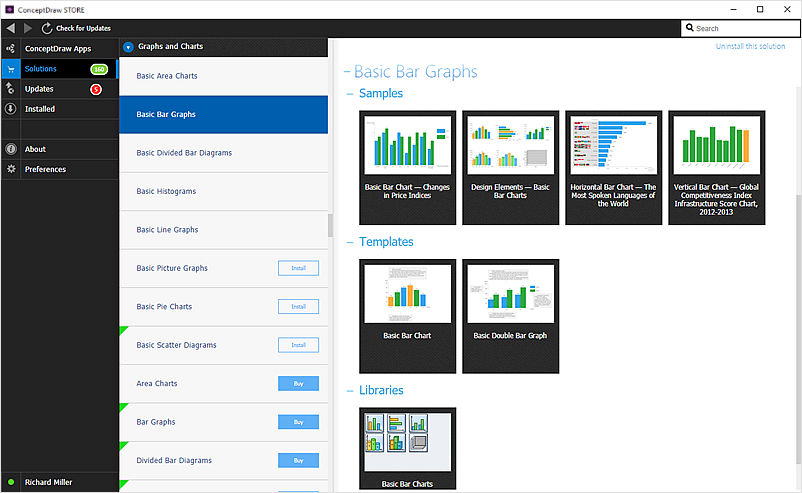Click the red 5 Updates badge

(x=96, y=89)
